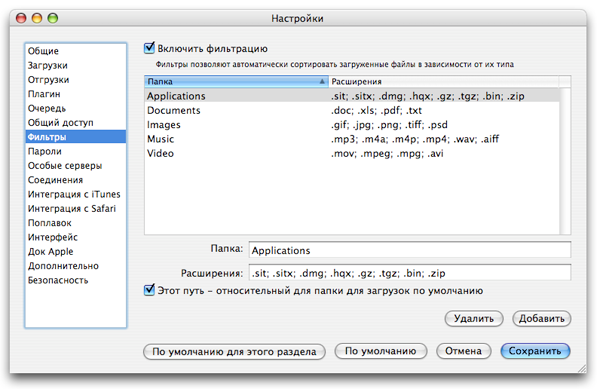This screenshot has width=600, height=389.
Task: Select the Applications filter row
Action: pos(352,96)
